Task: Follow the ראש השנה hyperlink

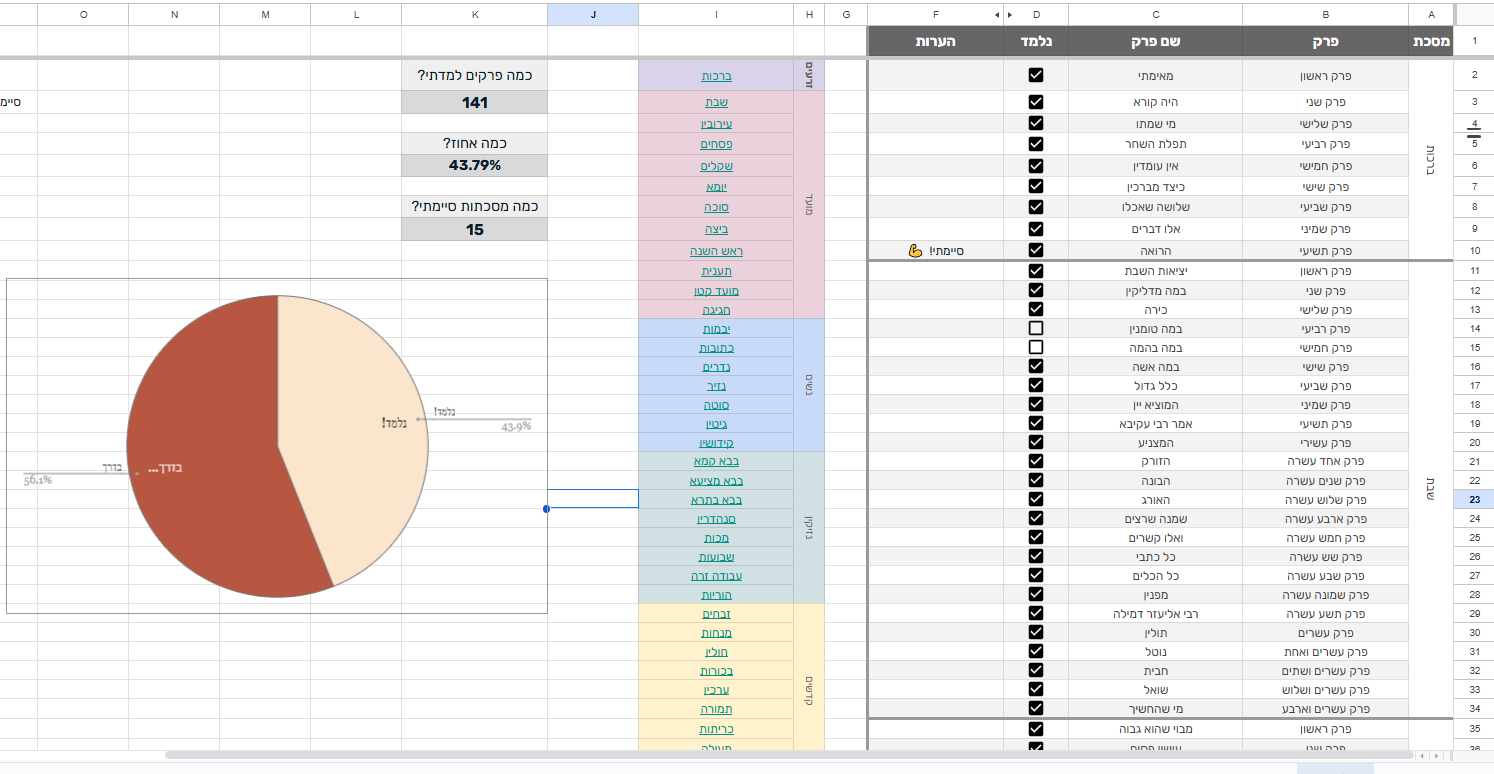Action: (714, 250)
